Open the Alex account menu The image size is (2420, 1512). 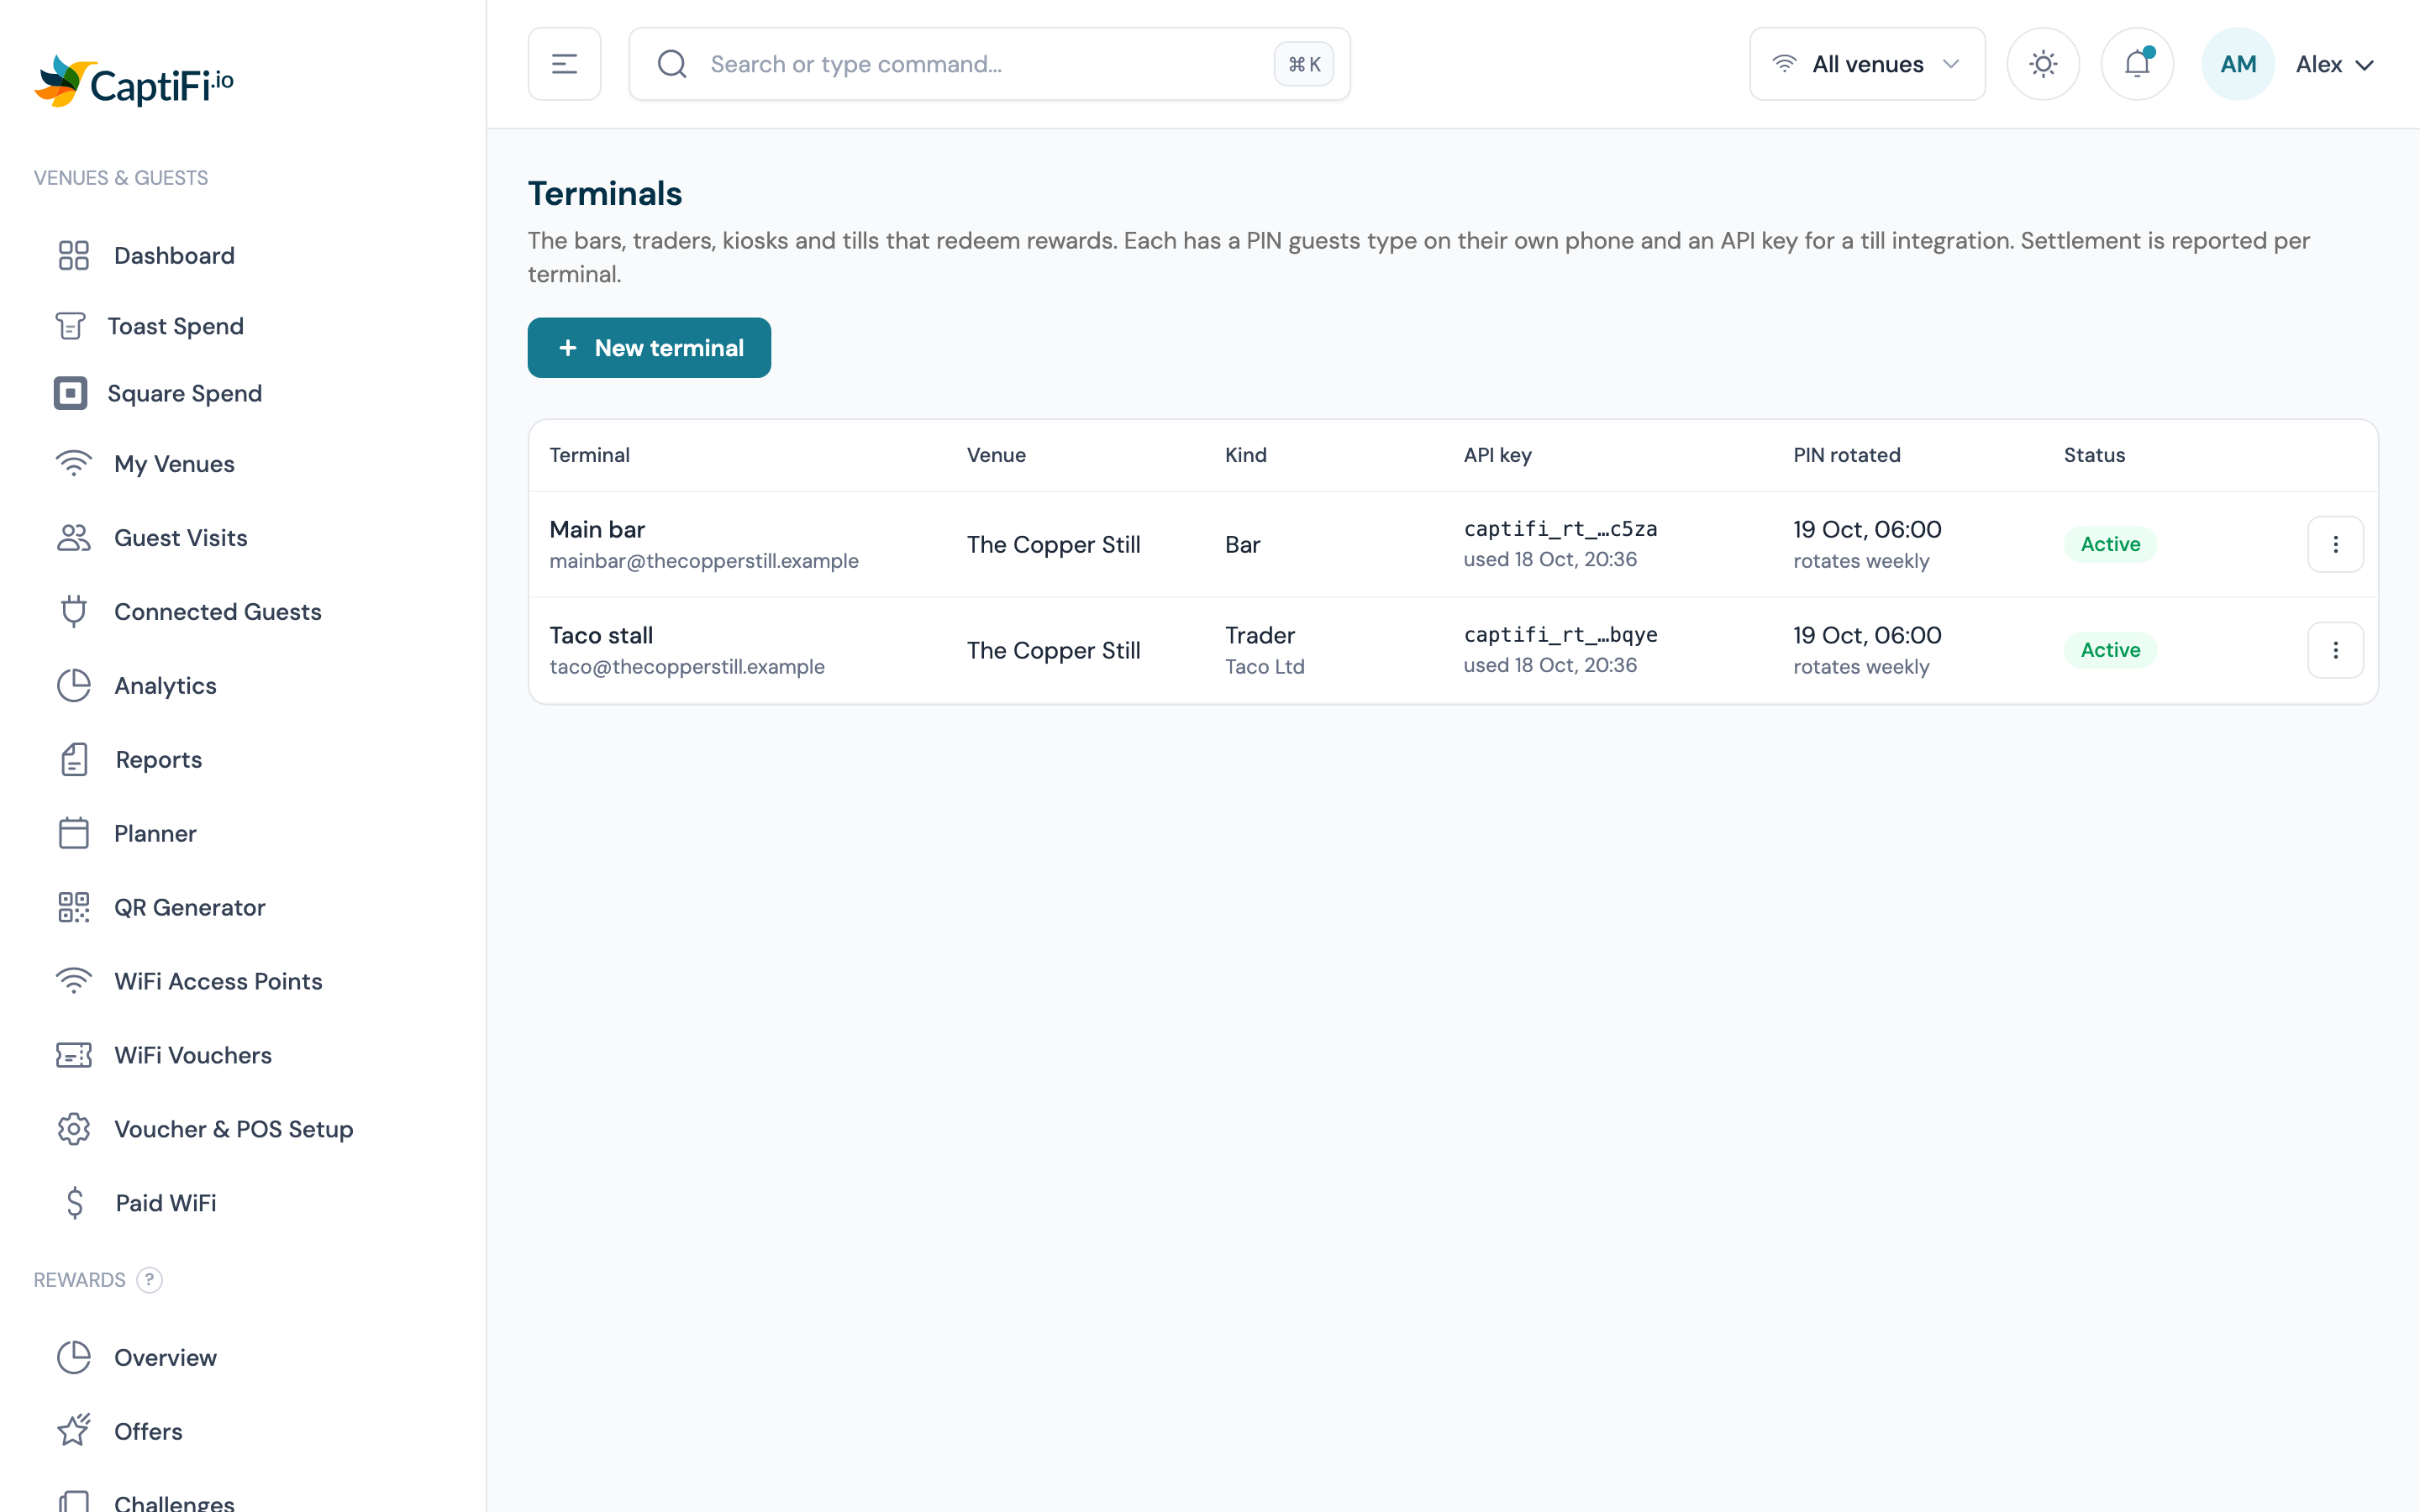click(2334, 64)
